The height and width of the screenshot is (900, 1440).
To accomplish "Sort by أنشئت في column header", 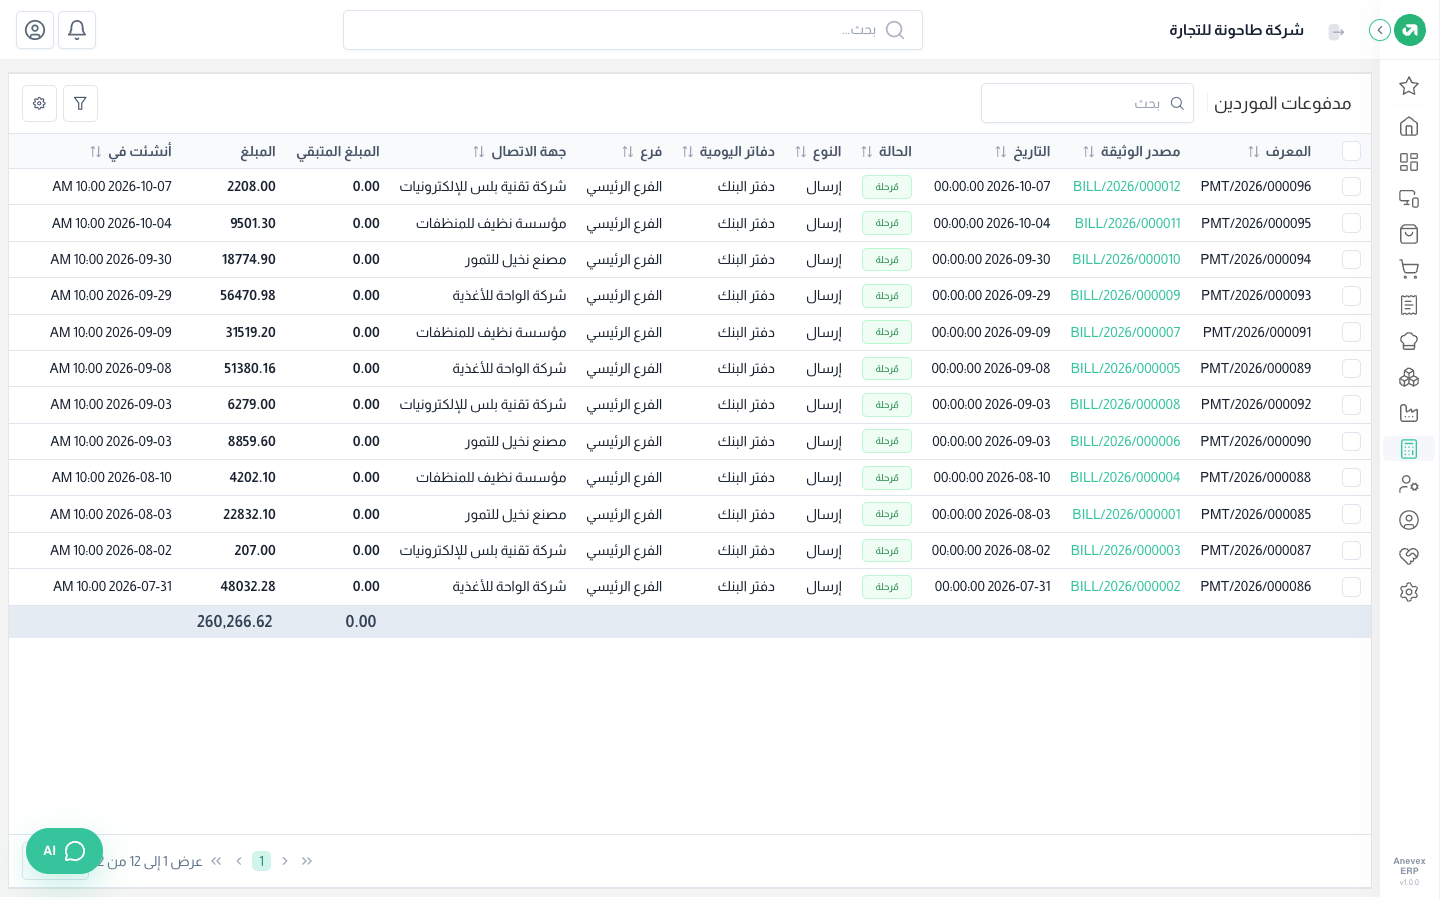I will pos(131,151).
